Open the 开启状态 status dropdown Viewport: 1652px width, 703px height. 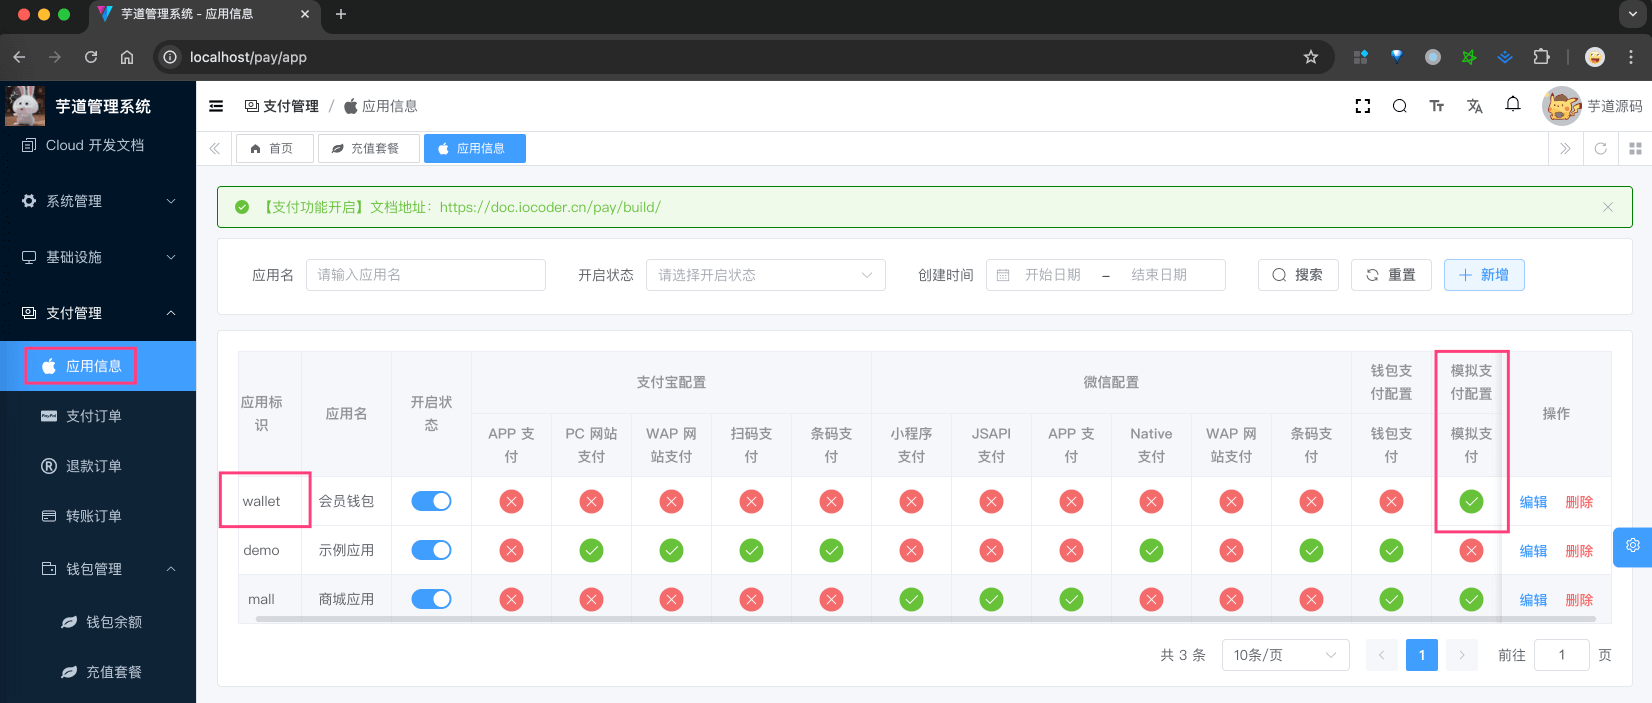(765, 275)
